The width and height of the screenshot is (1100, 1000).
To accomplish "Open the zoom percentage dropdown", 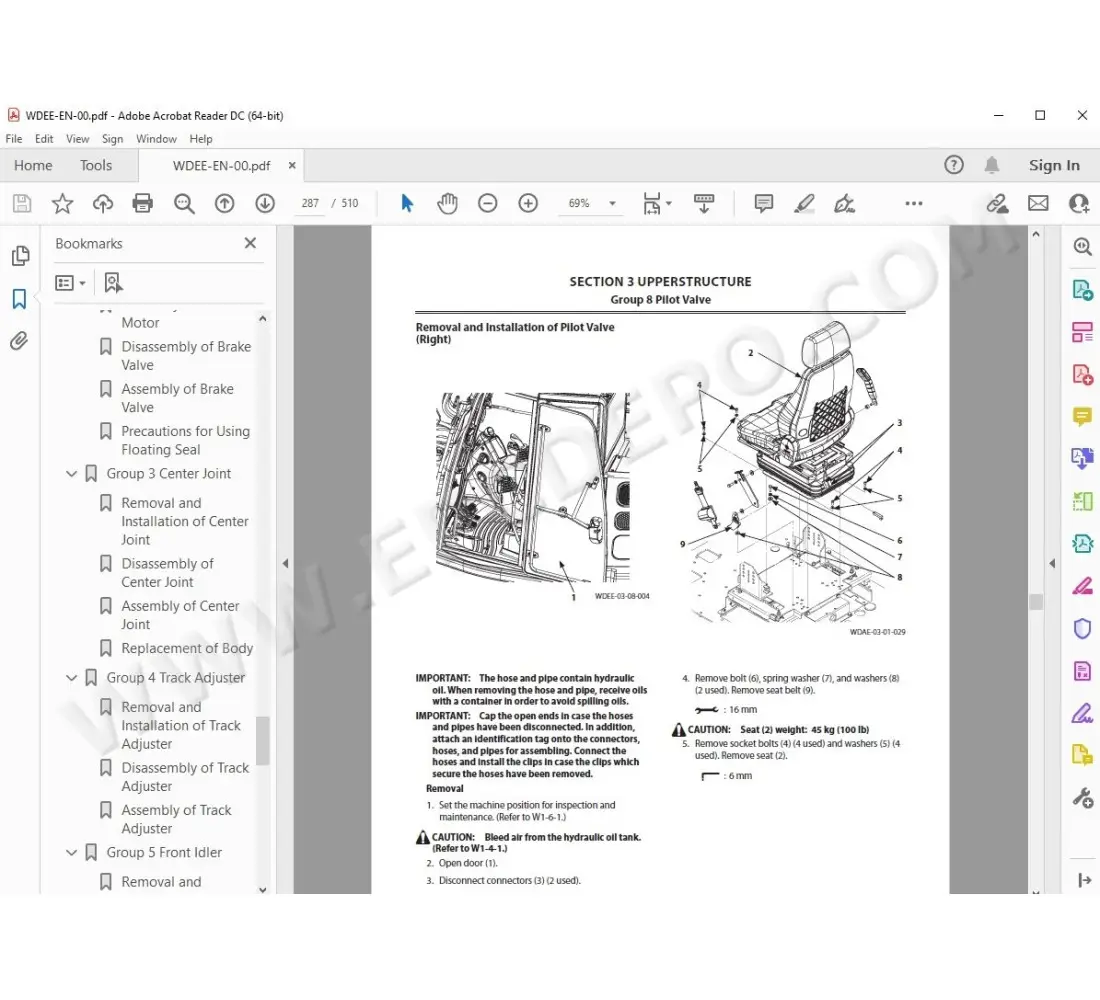I will [611, 203].
